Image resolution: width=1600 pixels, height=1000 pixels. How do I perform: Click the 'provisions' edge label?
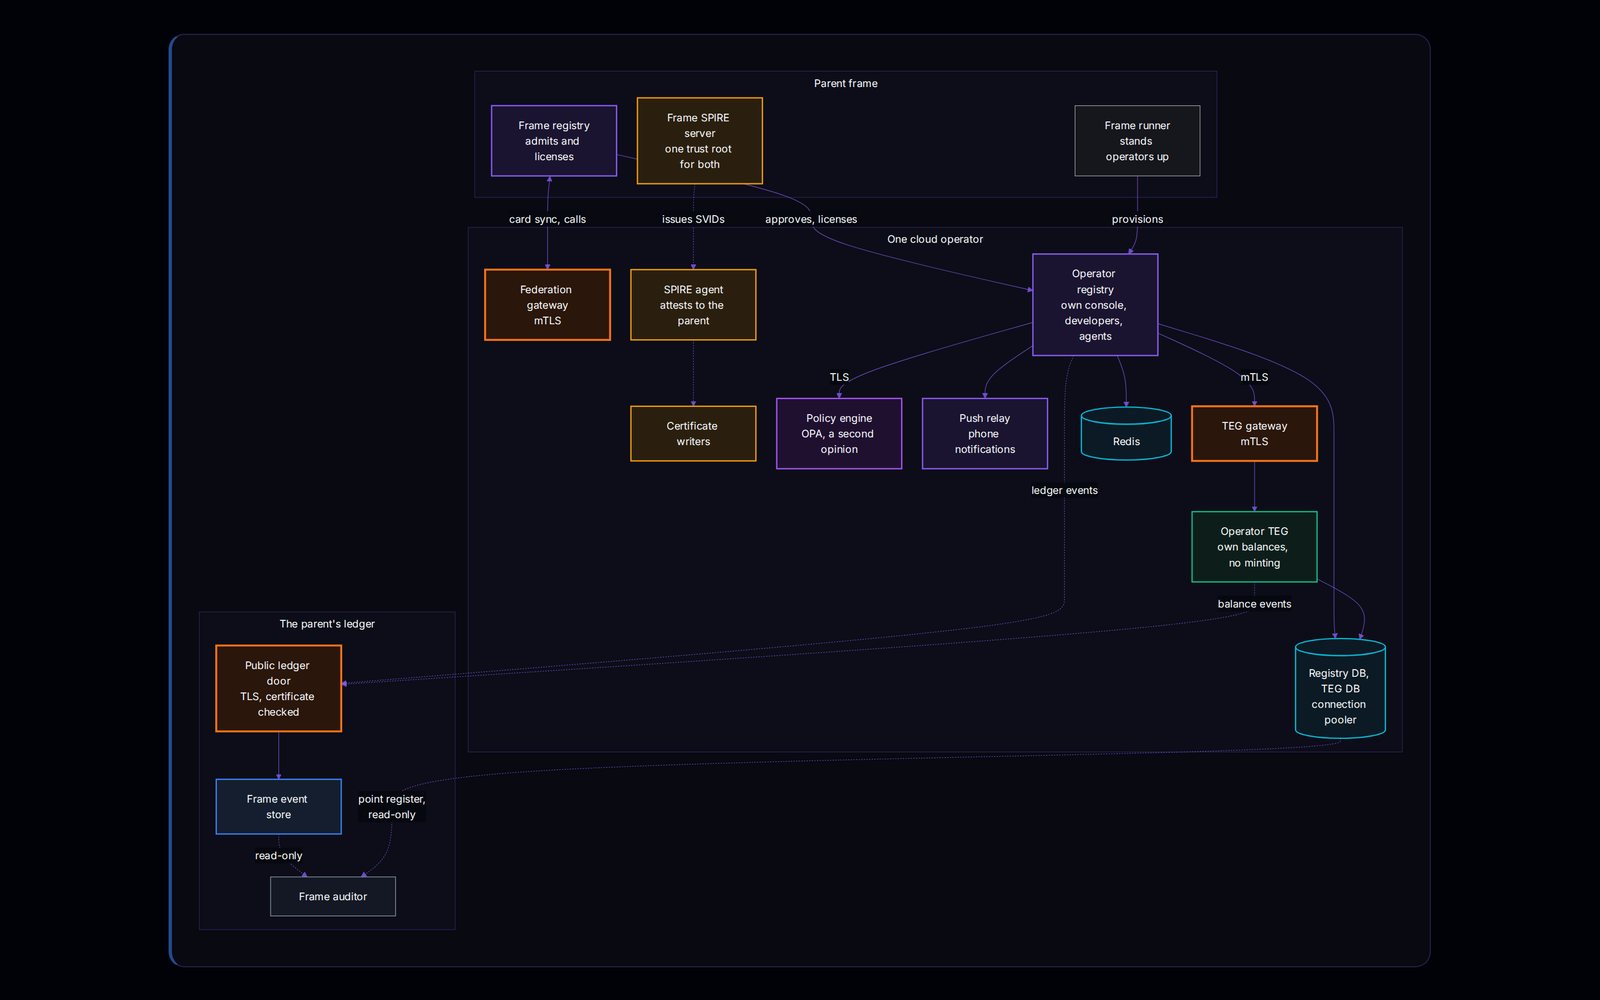pyautogui.click(x=1137, y=220)
